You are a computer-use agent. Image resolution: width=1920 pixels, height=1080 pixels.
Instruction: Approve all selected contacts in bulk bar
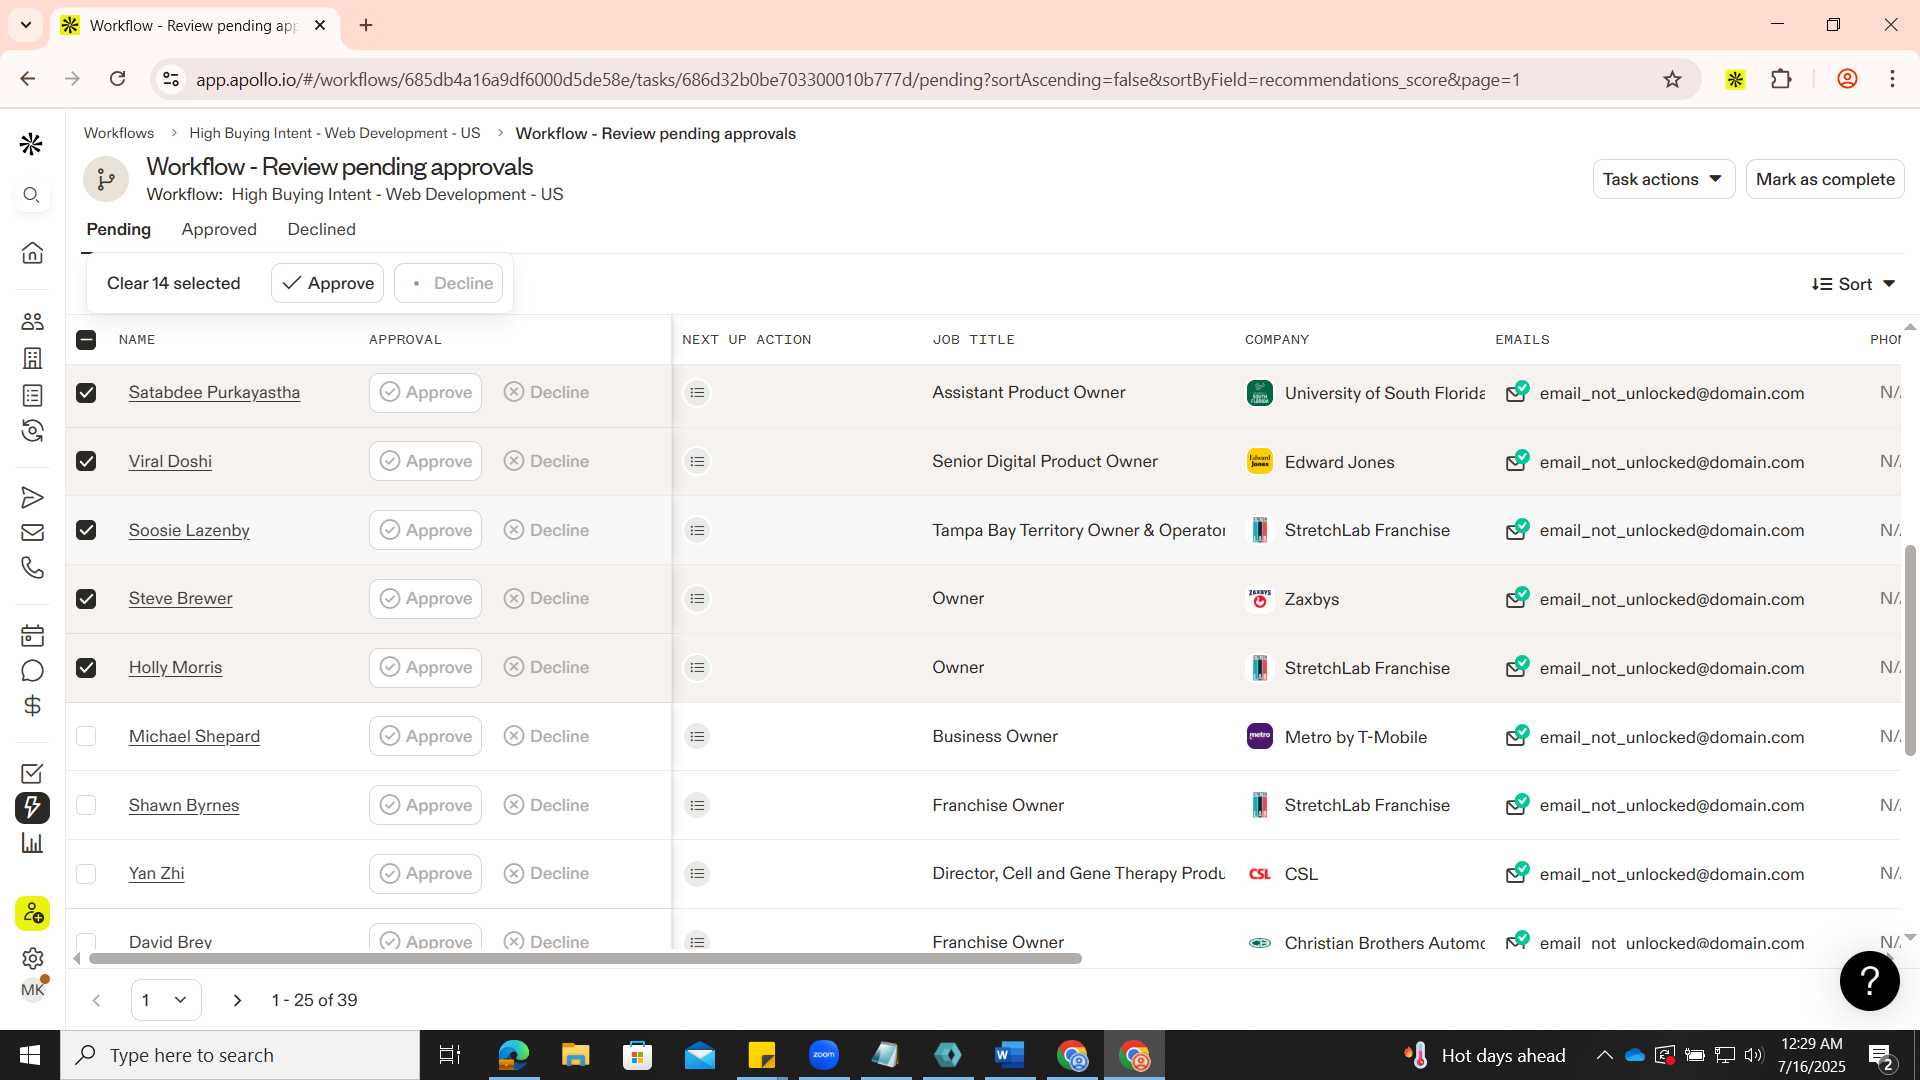327,283
